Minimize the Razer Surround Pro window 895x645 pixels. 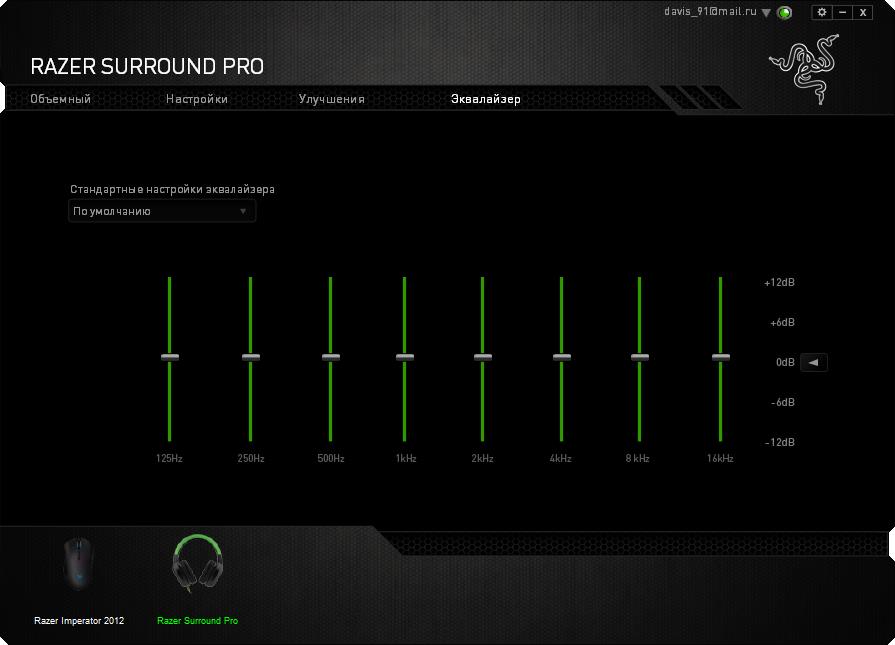pyautogui.click(x=842, y=12)
